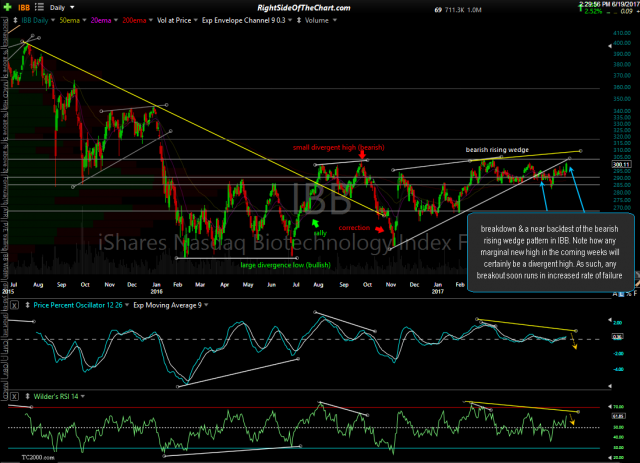The width and height of the screenshot is (640, 463).
Task: Open the watchlist list icon beside IBB
Action: point(39,7)
